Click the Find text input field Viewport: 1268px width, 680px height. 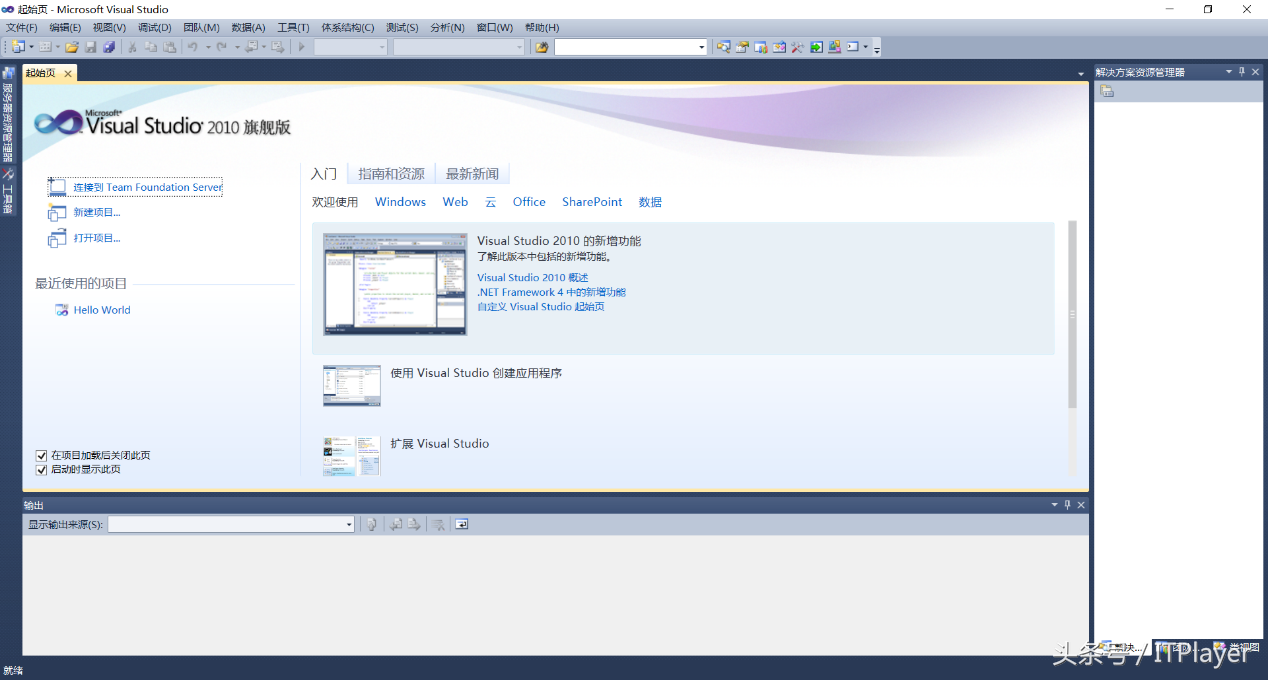[x=625, y=47]
